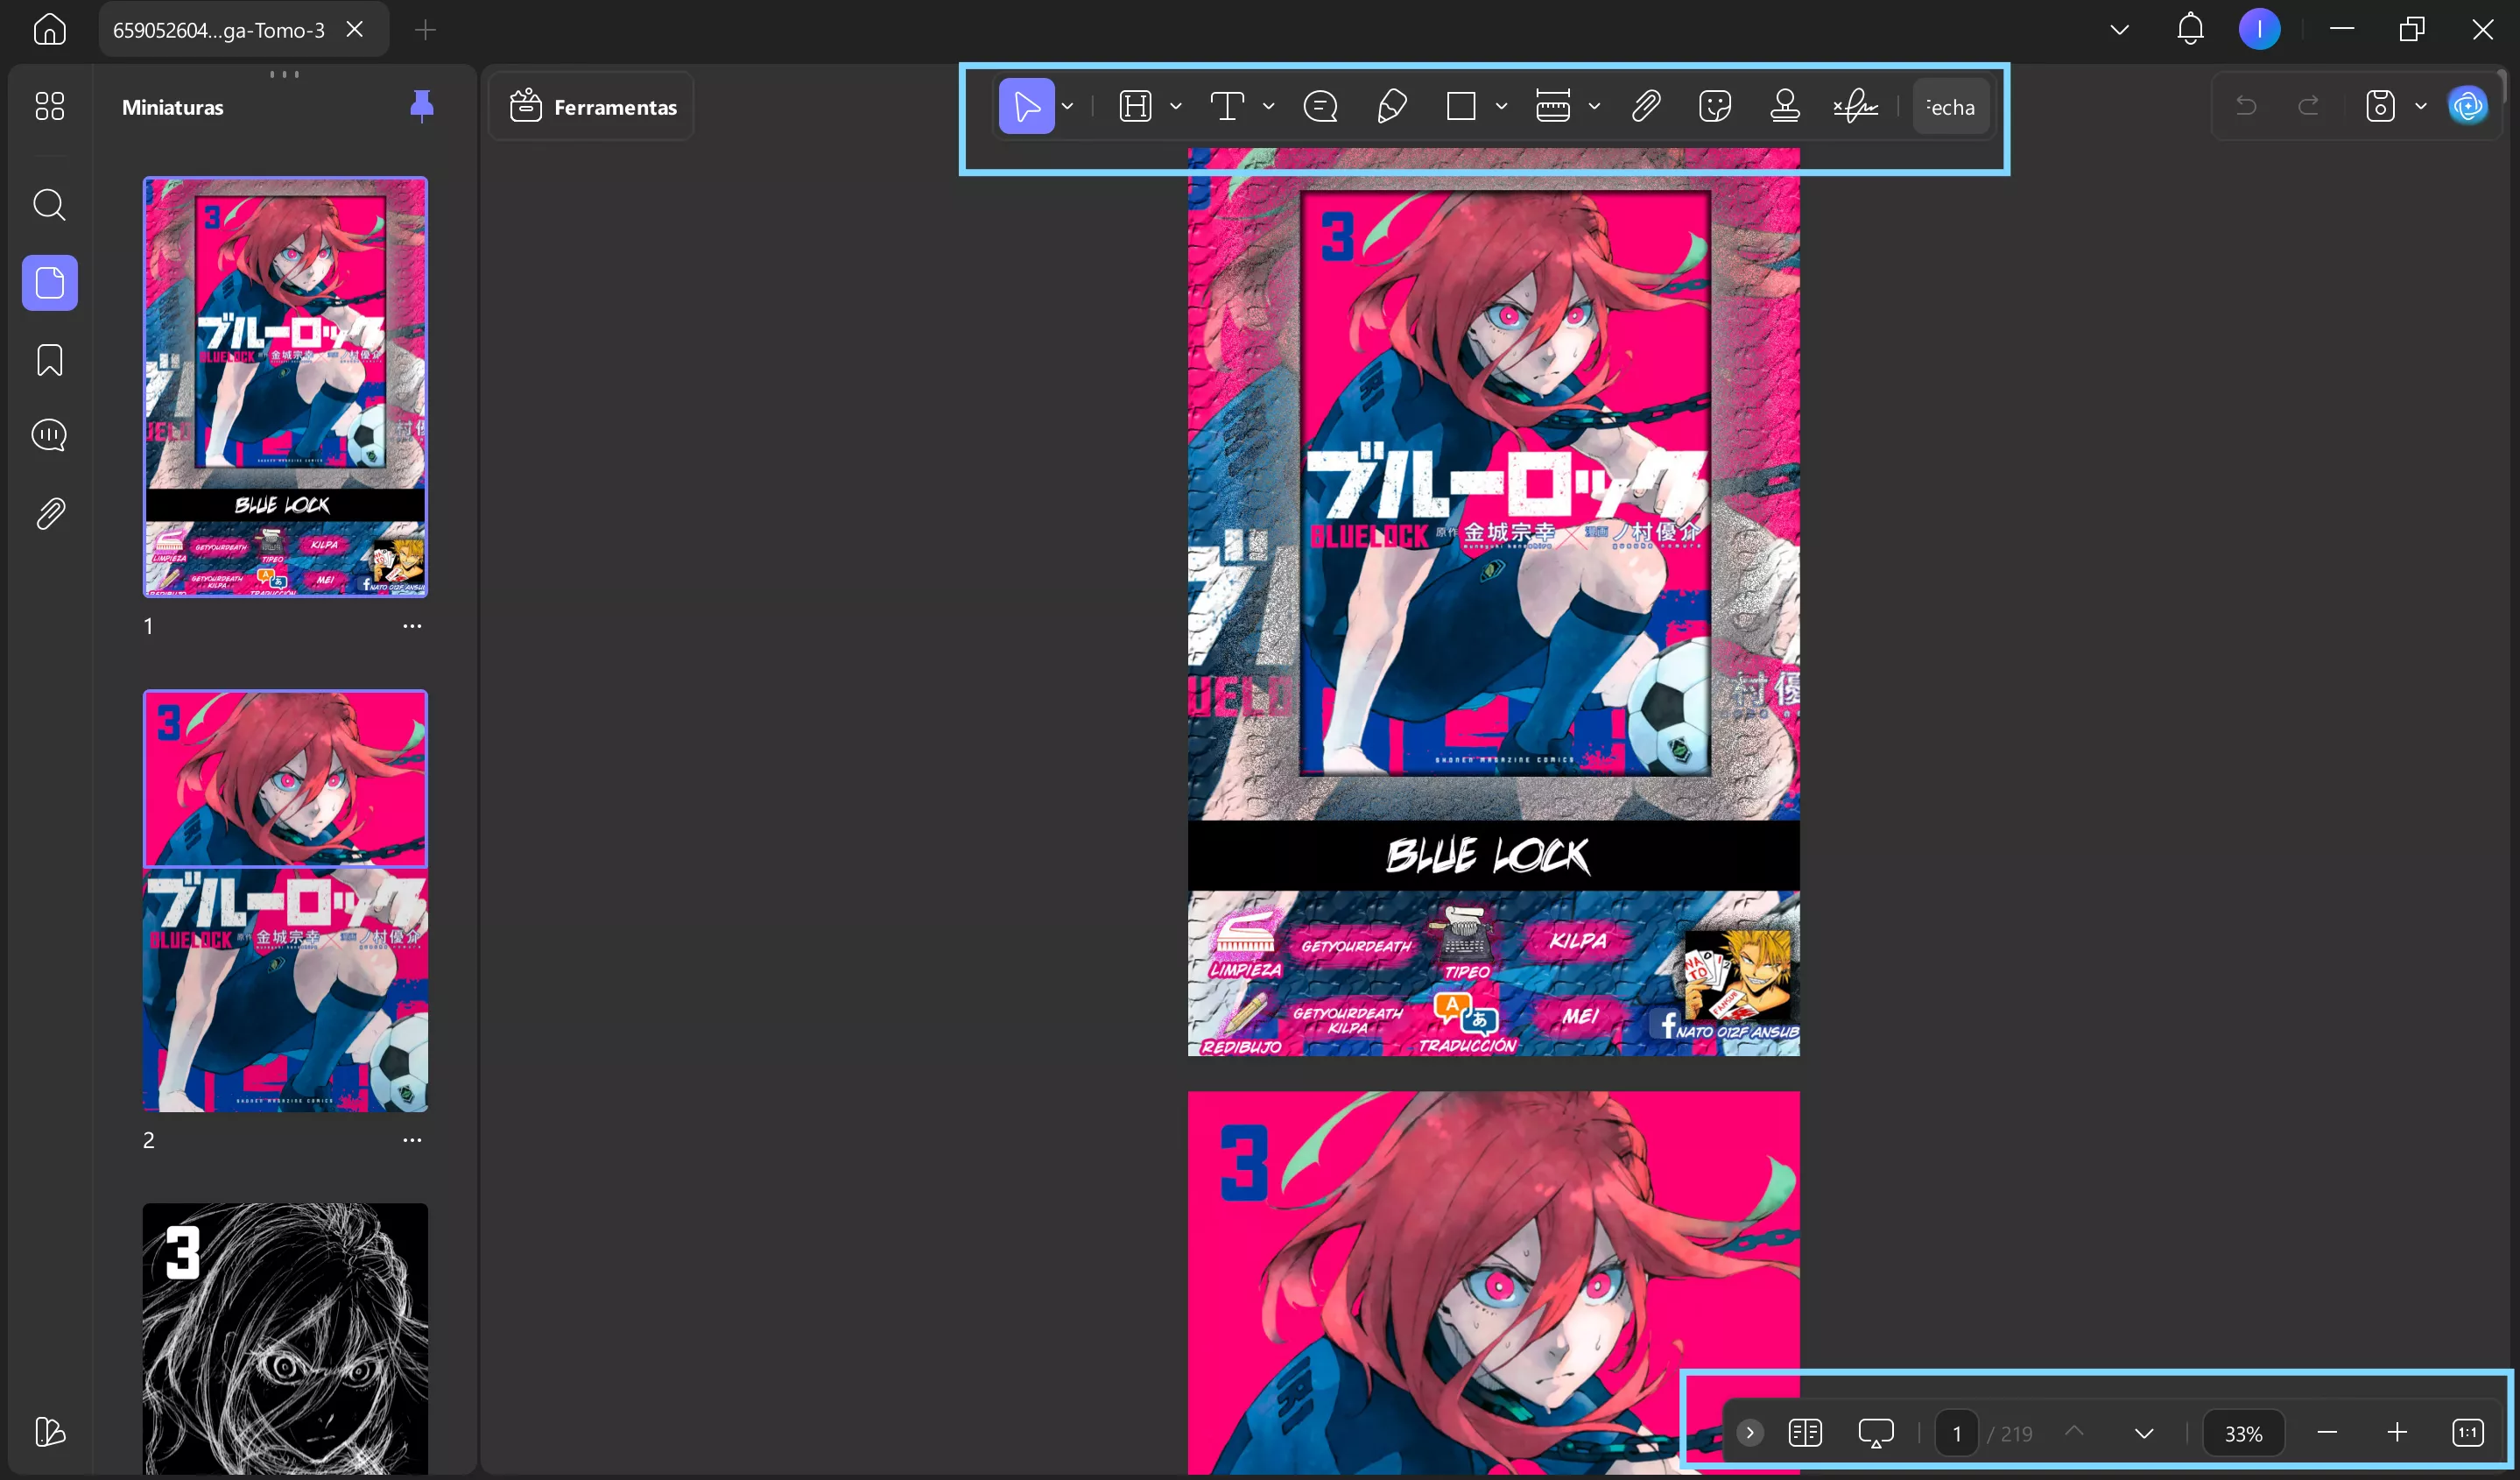Expand the shape tool dropdown arrow
The height and width of the screenshot is (1480, 2520).
pos(1501,106)
